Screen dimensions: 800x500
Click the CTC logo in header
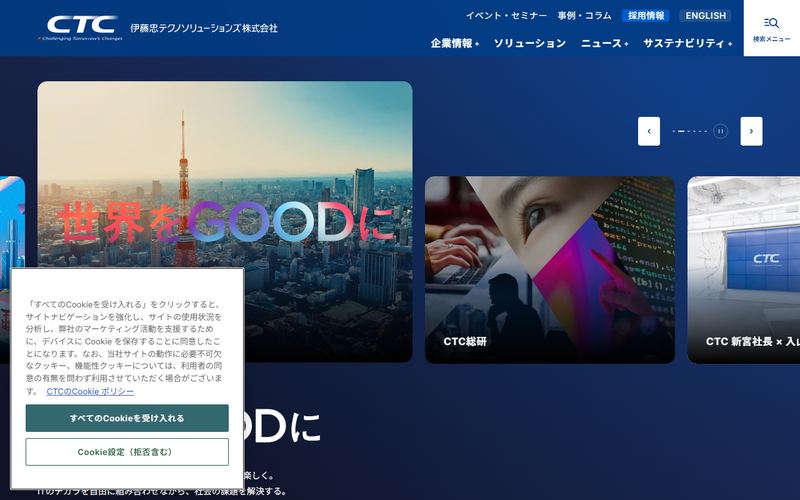click(81, 28)
